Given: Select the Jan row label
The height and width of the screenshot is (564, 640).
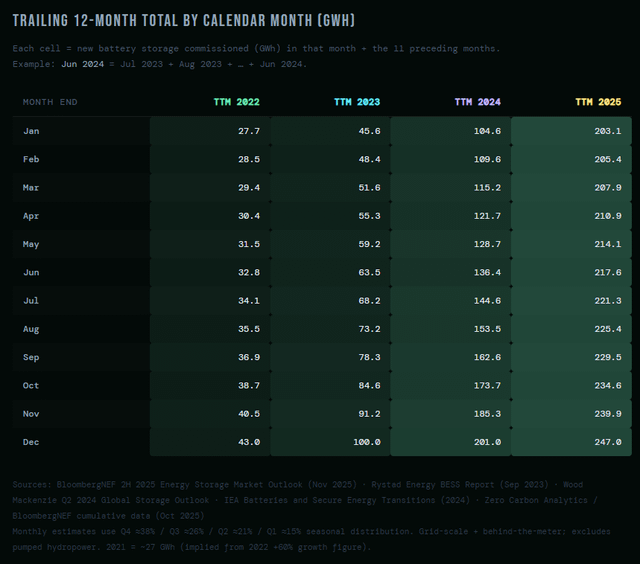Looking at the screenshot, I should click(31, 131).
